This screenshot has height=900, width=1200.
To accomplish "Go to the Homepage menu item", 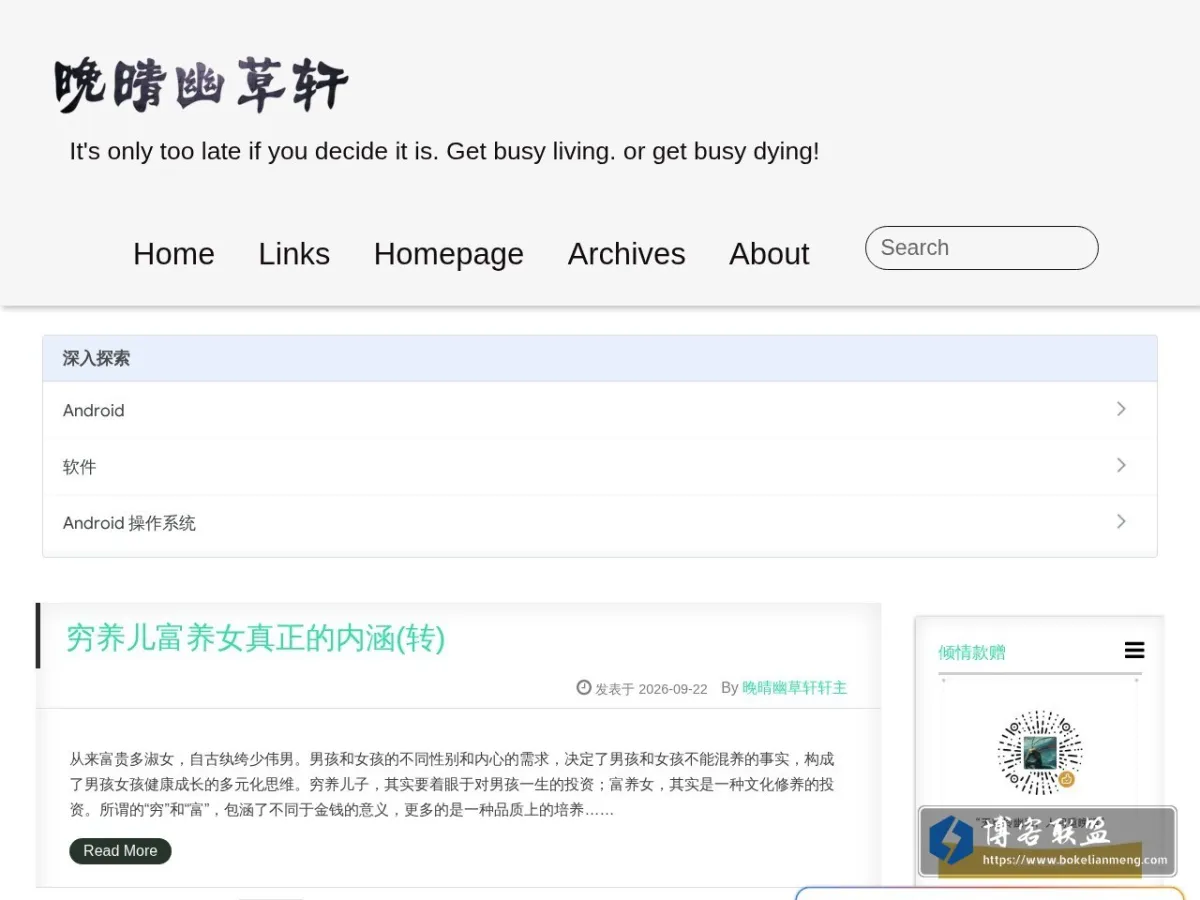I will pyautogui.click(x=449, y=254).
